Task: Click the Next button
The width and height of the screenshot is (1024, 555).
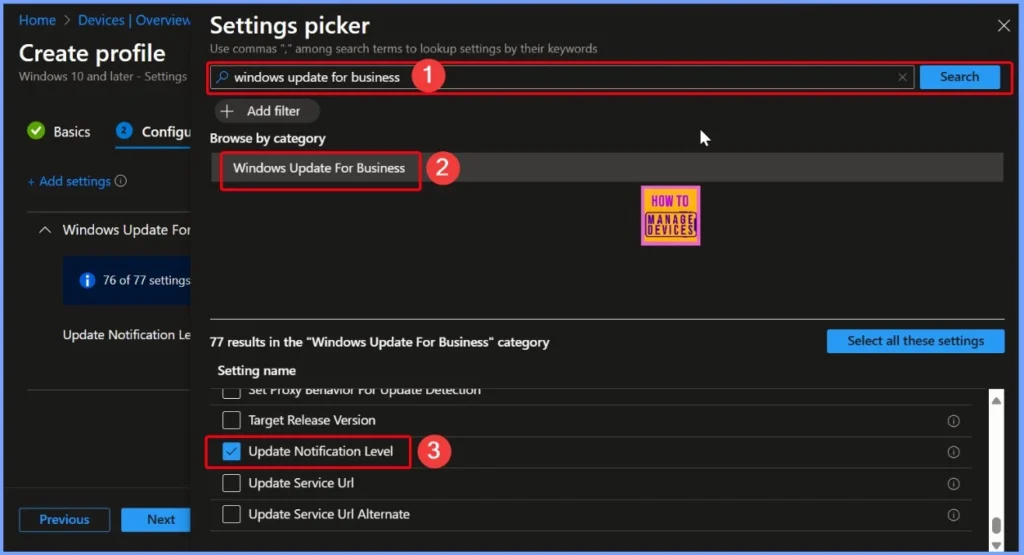Action: pyautogui.click(x=156, y=520)
